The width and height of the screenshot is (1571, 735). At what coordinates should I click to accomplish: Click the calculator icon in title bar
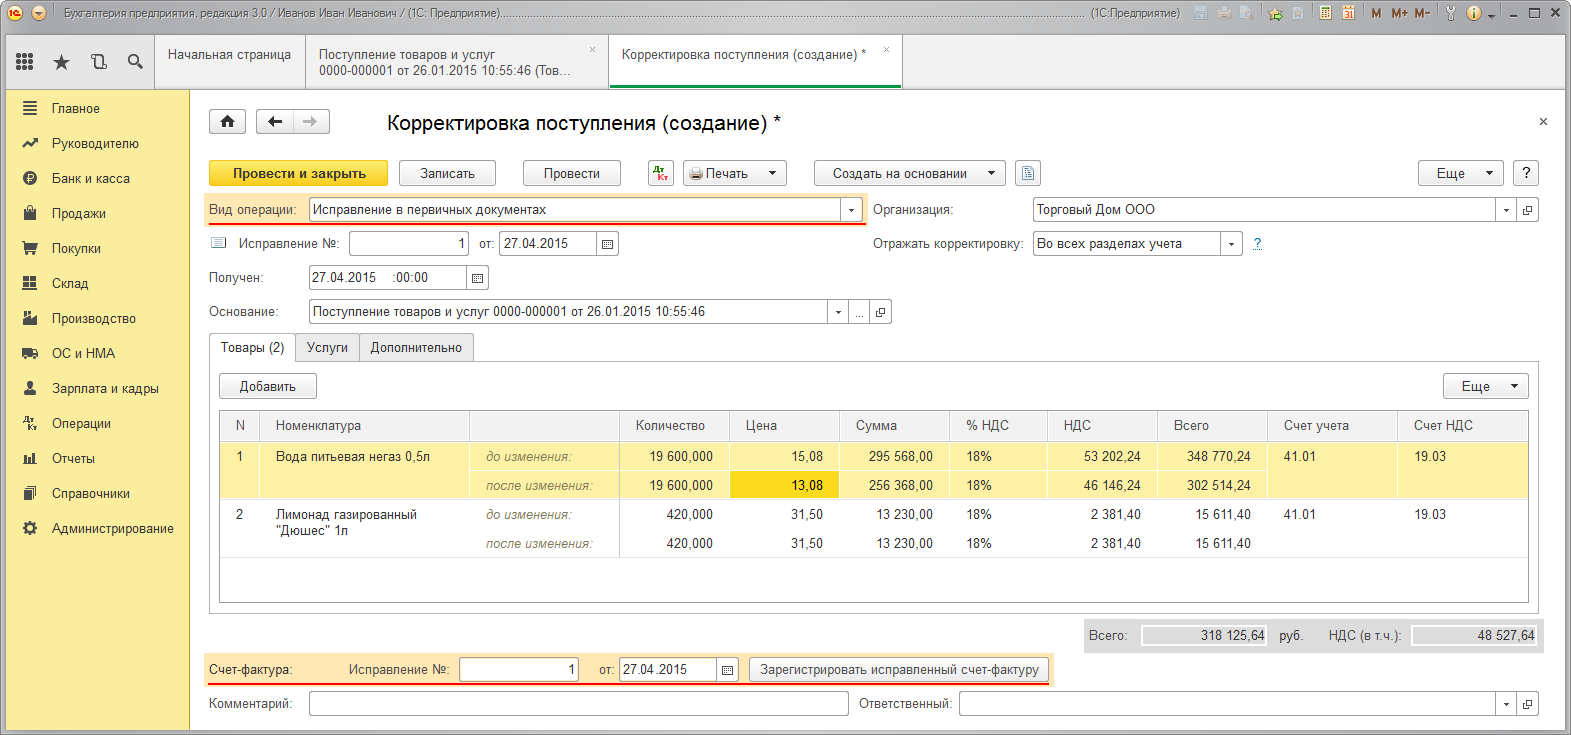click(x=1325, y=13)
